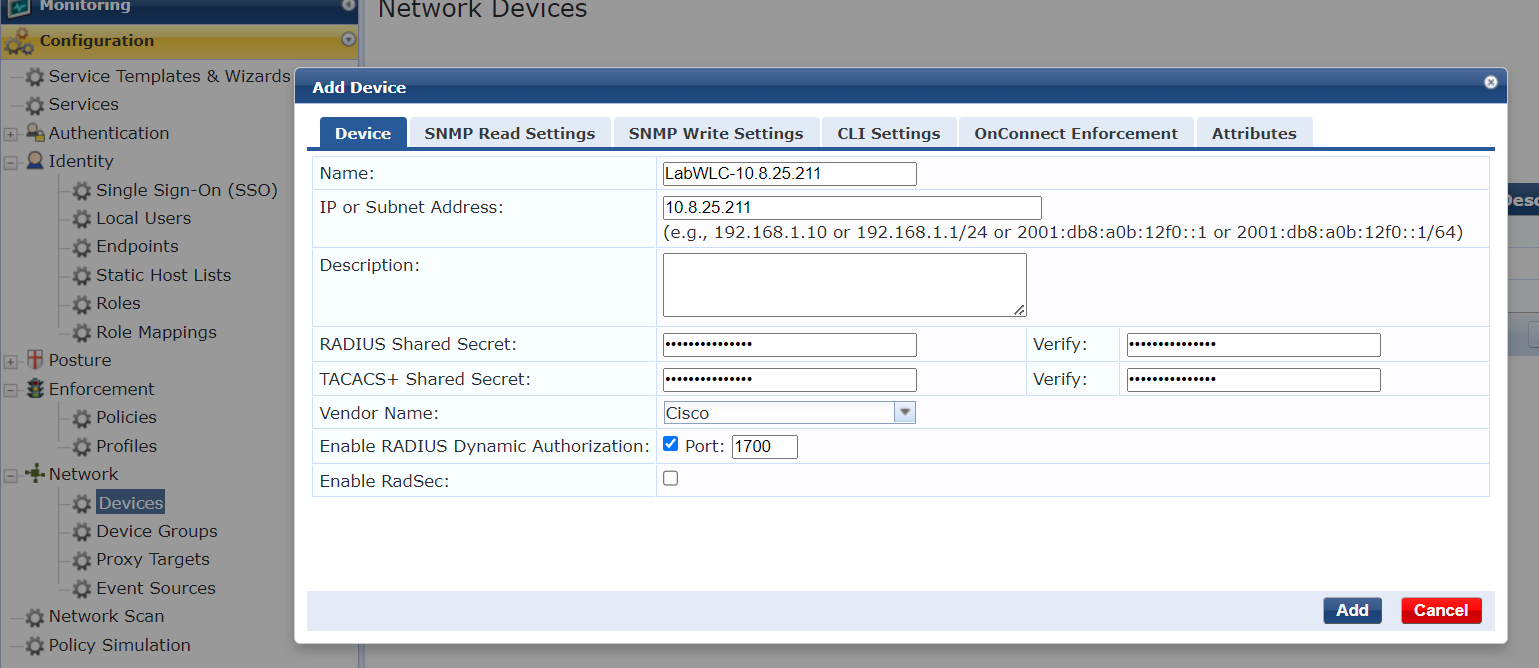Select the Attributes tab

[x=1254, y=133]
